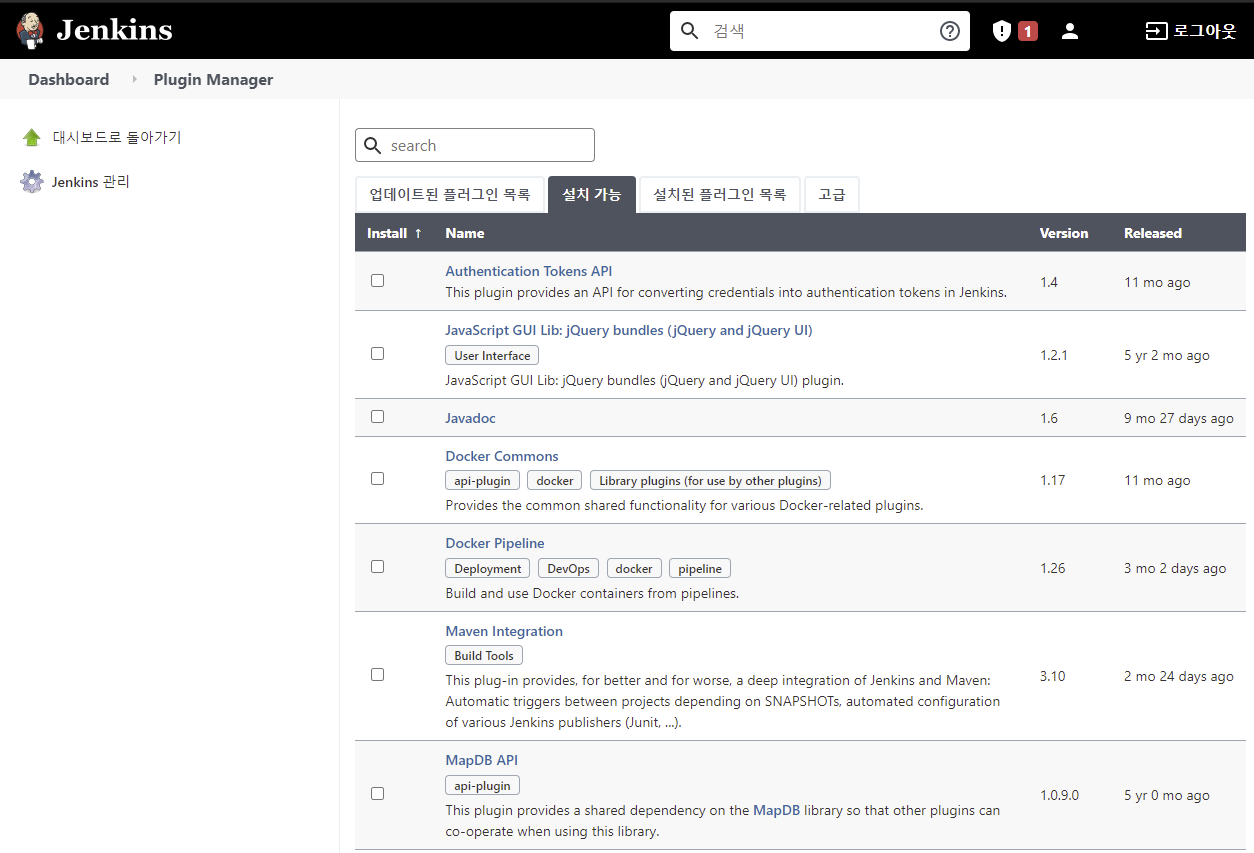Focus the header 검색 input field
This screenshot has width=1254, height=853.
click(x=820, y=31)
